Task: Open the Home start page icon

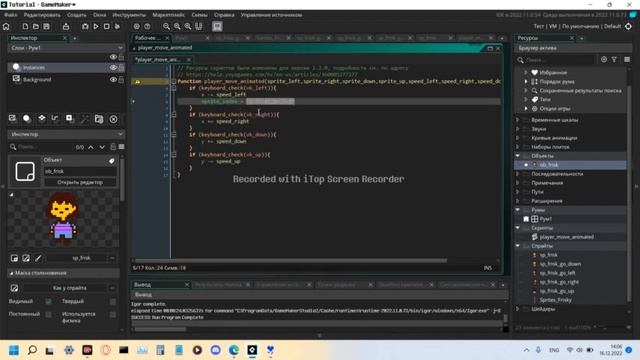Action: coord(6,27)
